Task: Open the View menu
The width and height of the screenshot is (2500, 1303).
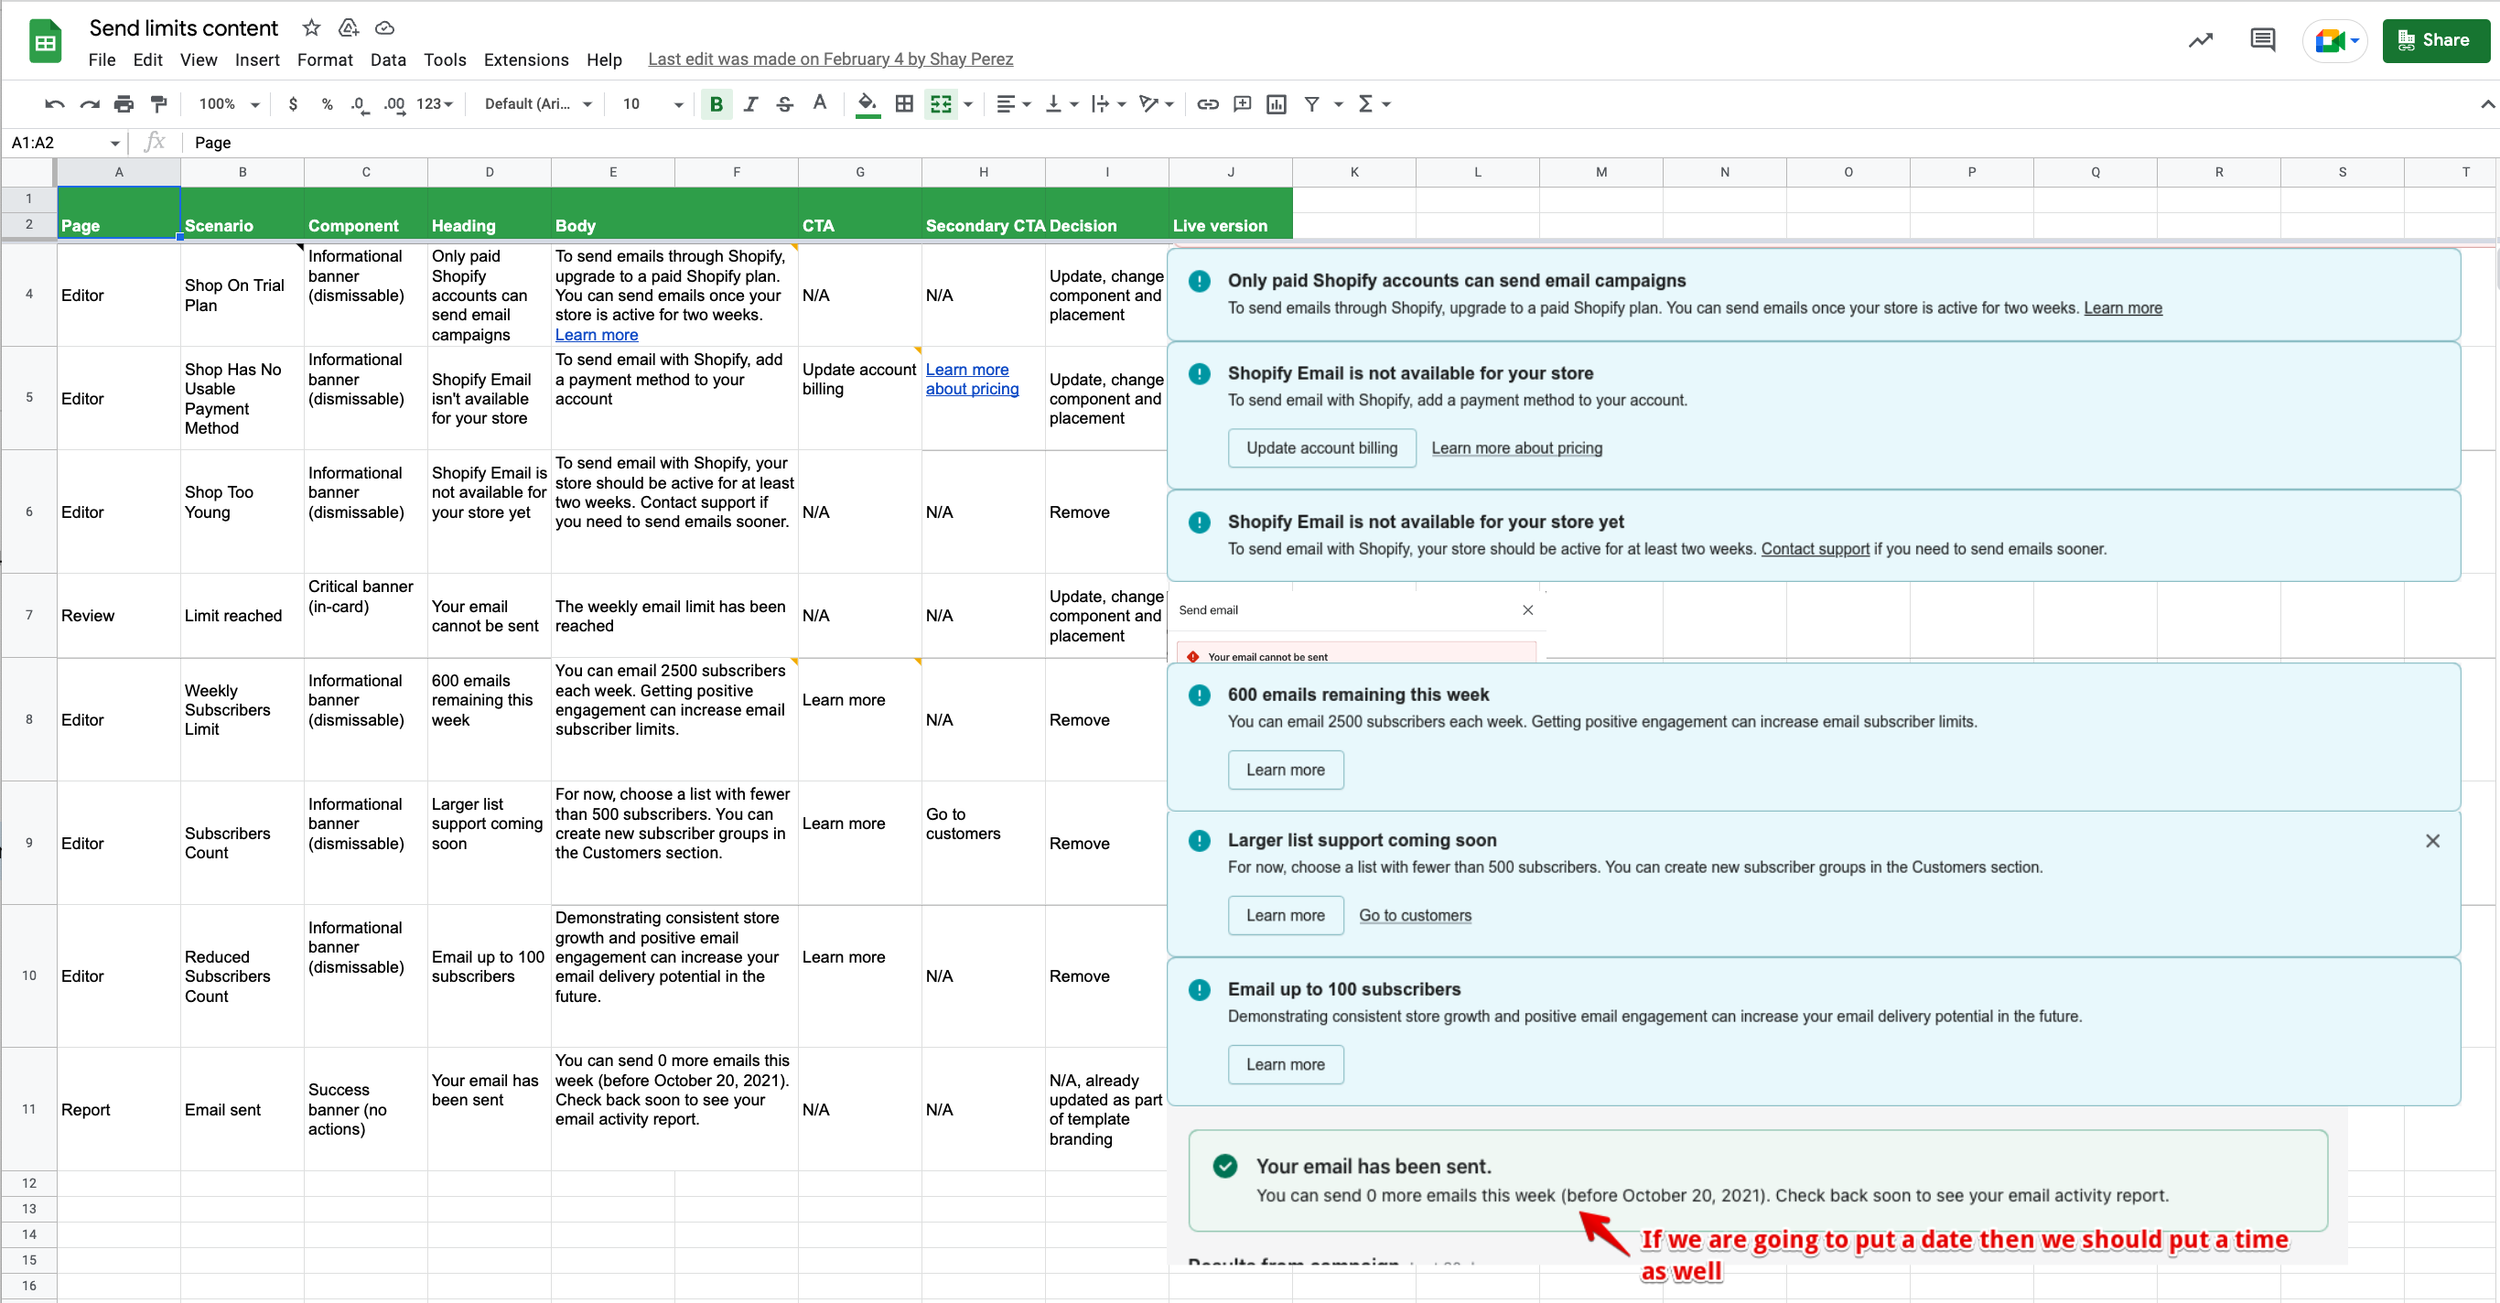Action: 198,60
